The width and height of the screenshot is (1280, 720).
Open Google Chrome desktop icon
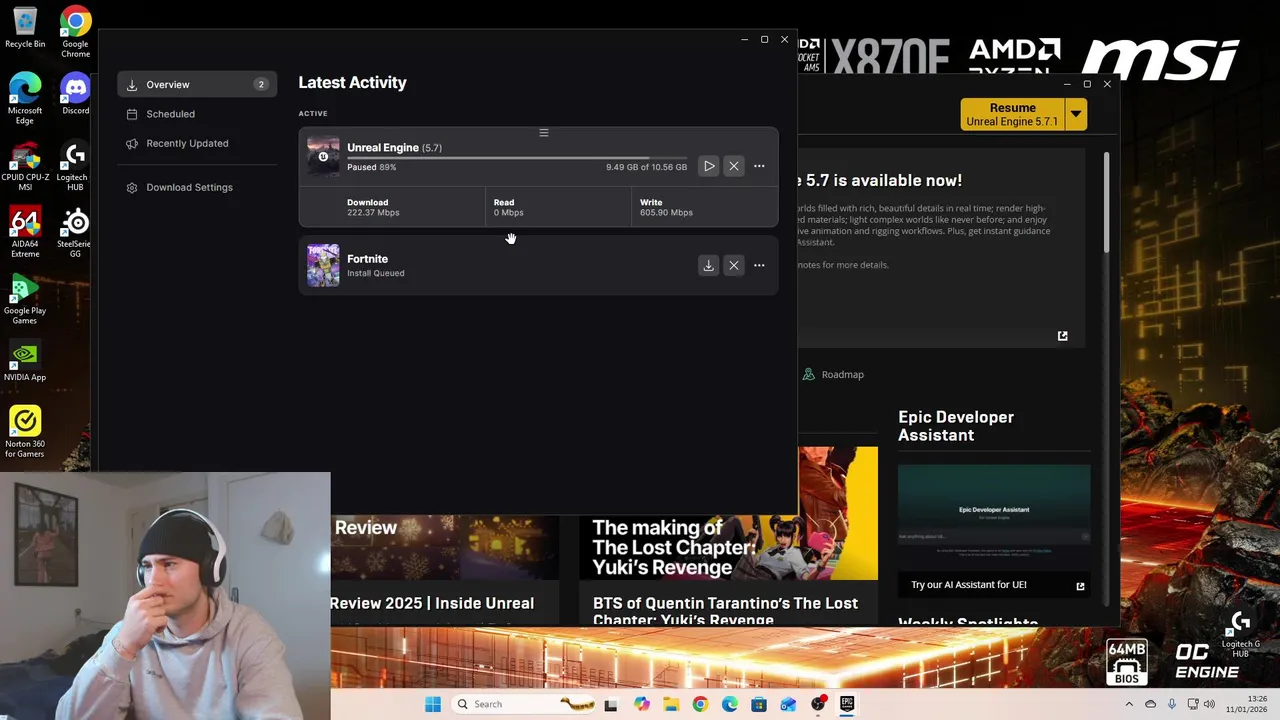pyautogui.click(x=75, y=30)
